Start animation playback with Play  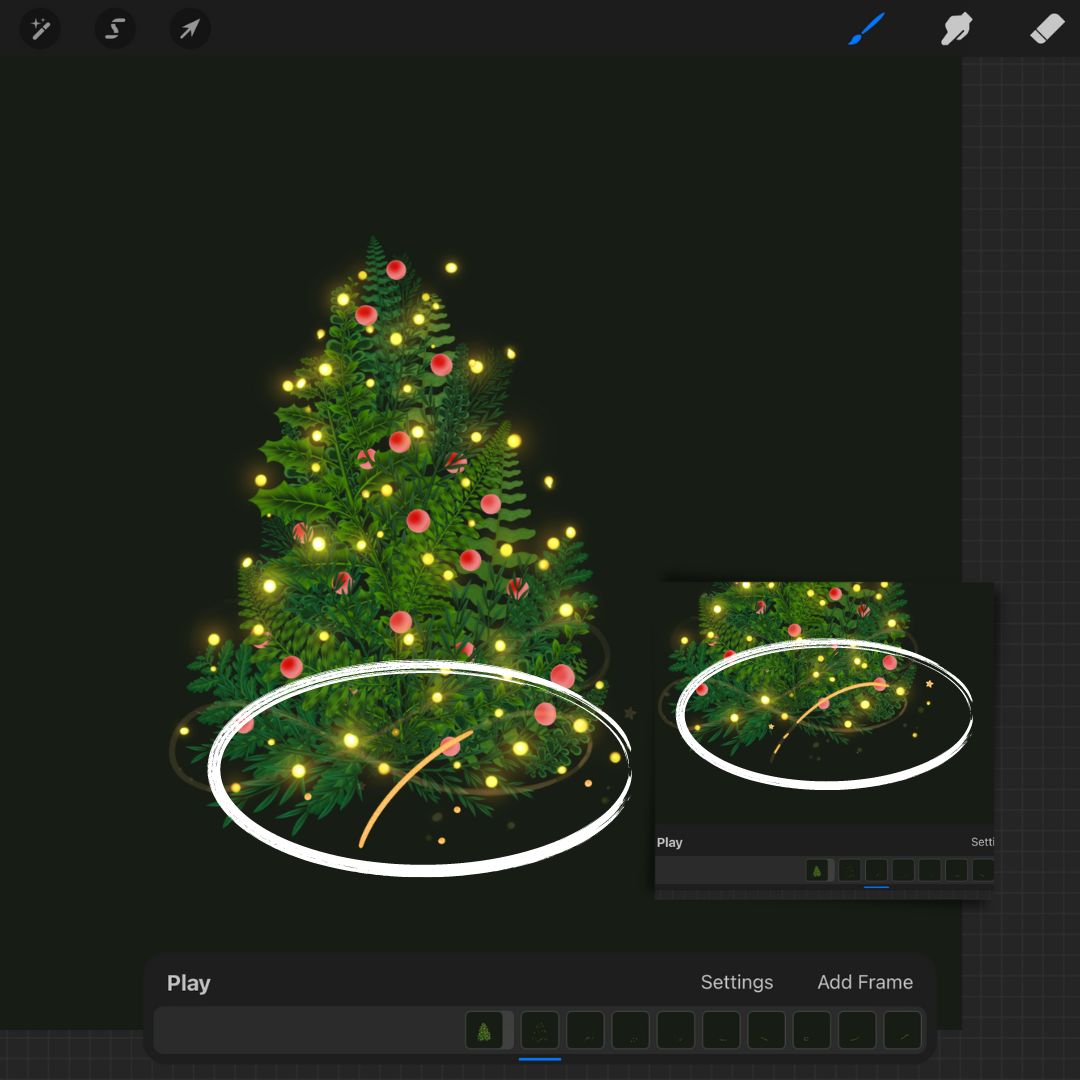(x=188, y=983)
